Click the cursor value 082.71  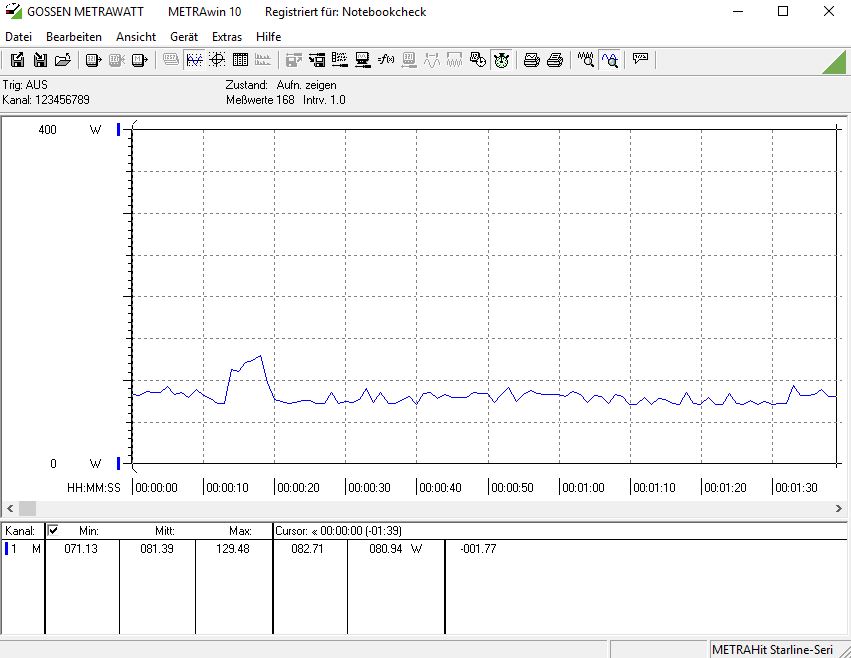coord(307,549)
